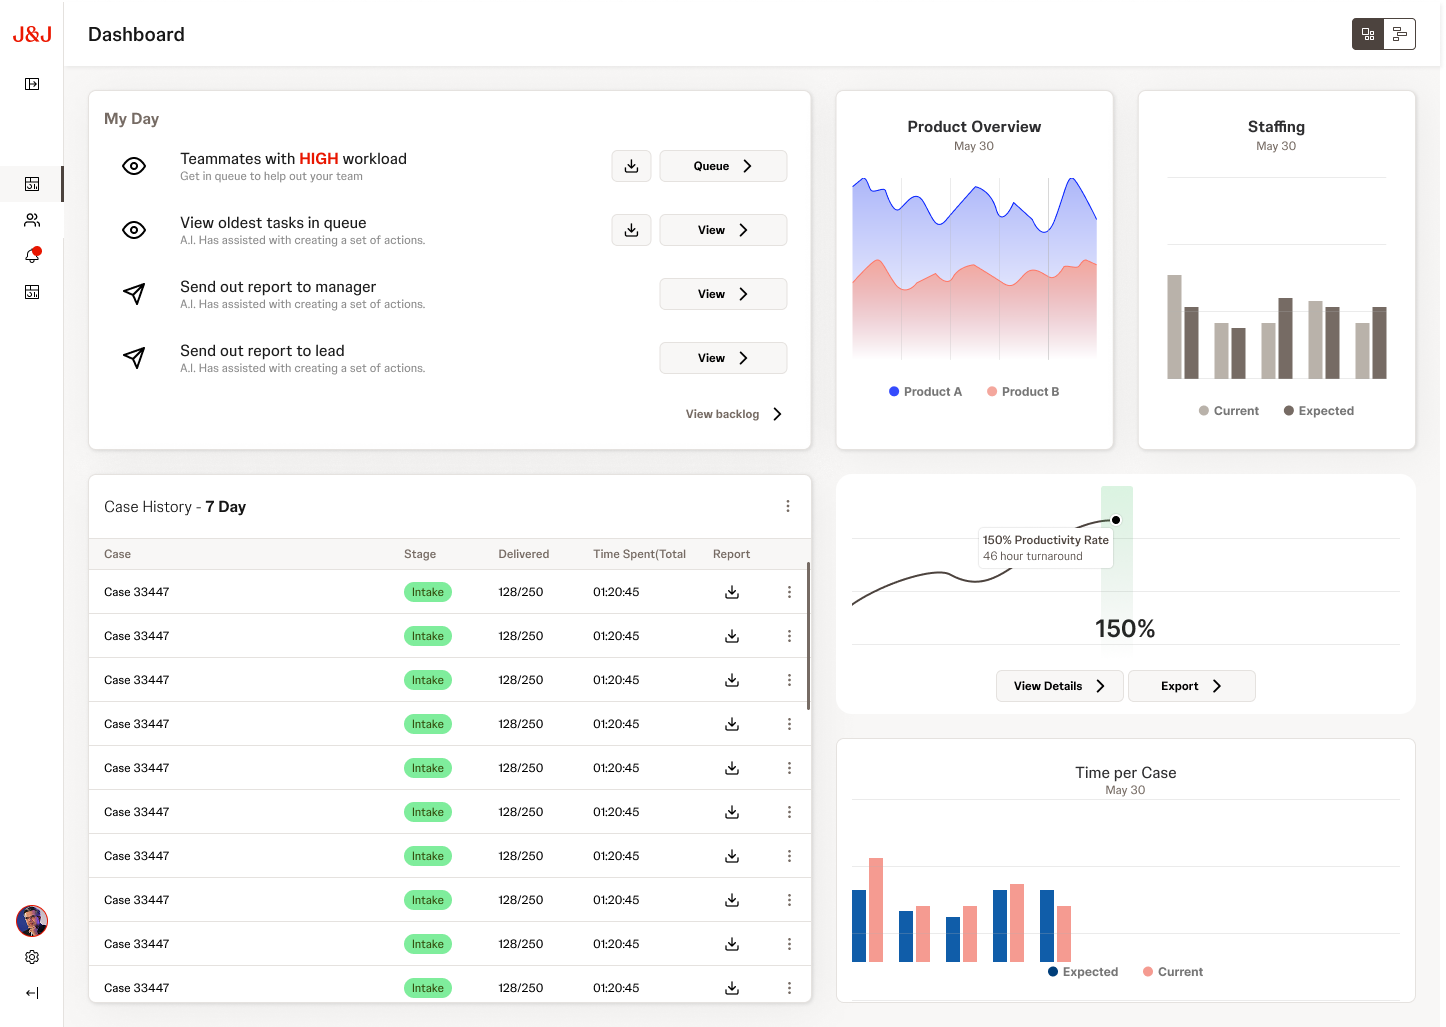This screenshot has height=1027, width=1446.
Task: Switch to timeline view in the top-right toggle
Action: coord(1399,33)
